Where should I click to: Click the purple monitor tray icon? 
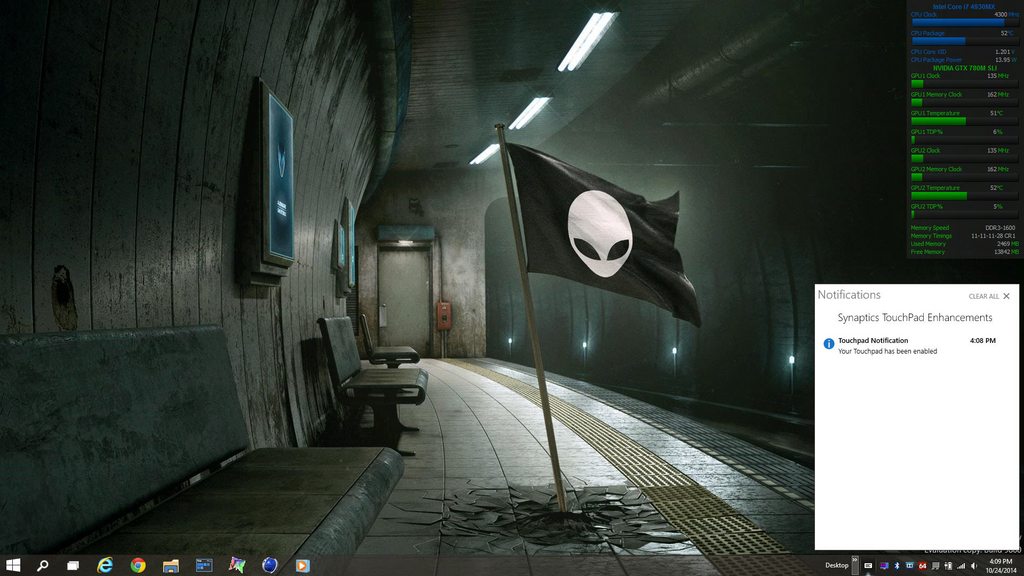pyautogui.click(x=884, y=566)
